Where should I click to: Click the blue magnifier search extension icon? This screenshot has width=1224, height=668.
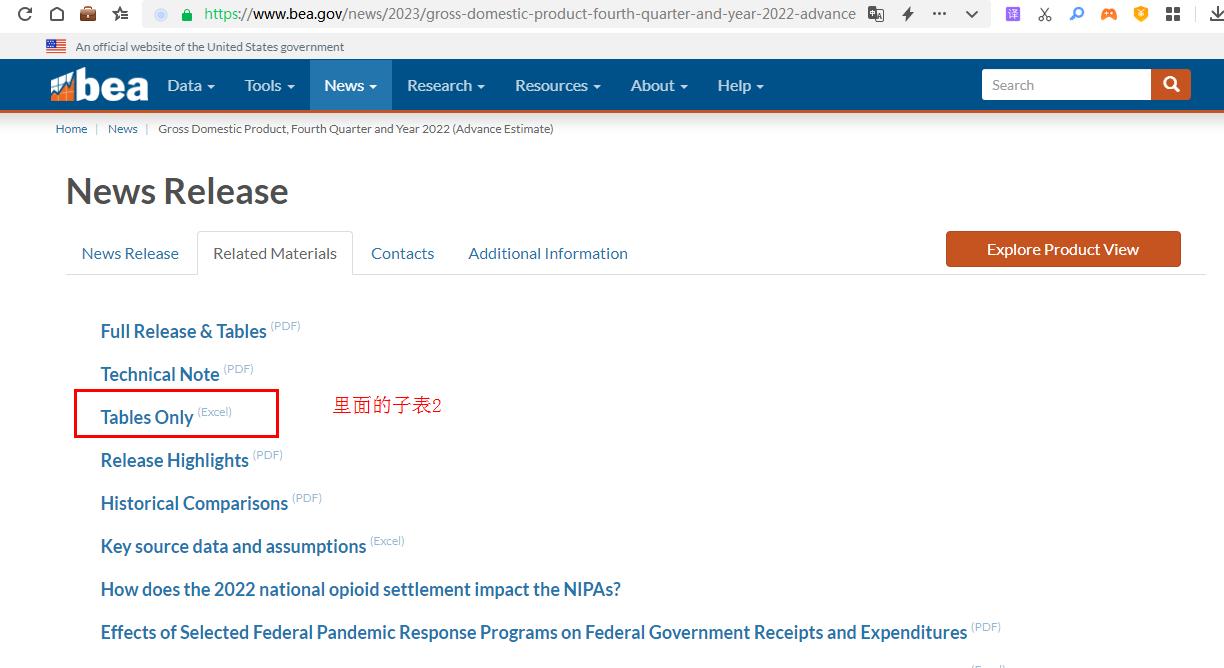click(x=1076, y=14)
